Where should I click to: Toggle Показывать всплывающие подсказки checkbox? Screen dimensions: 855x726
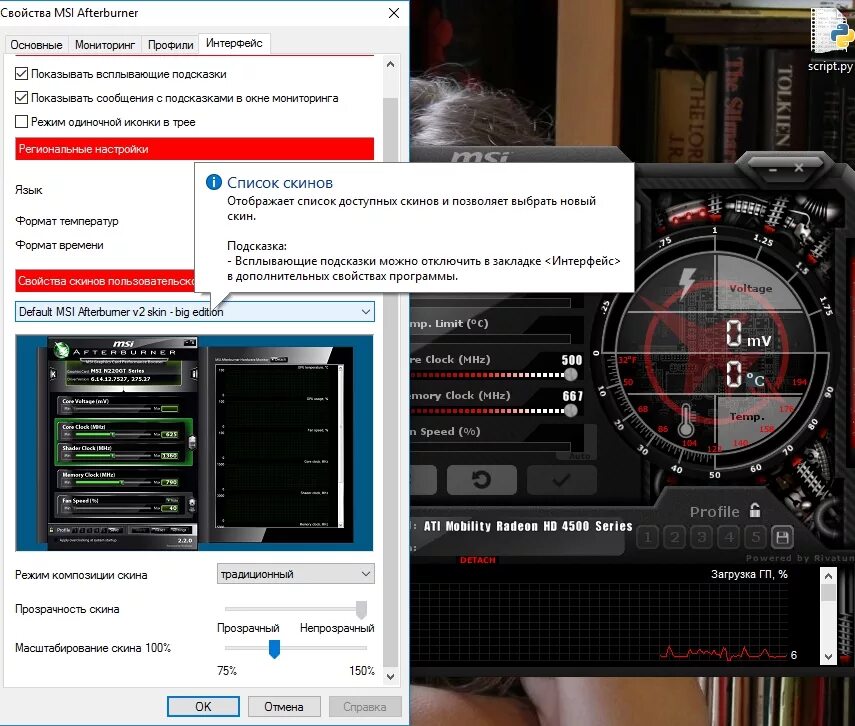(21, 73)
